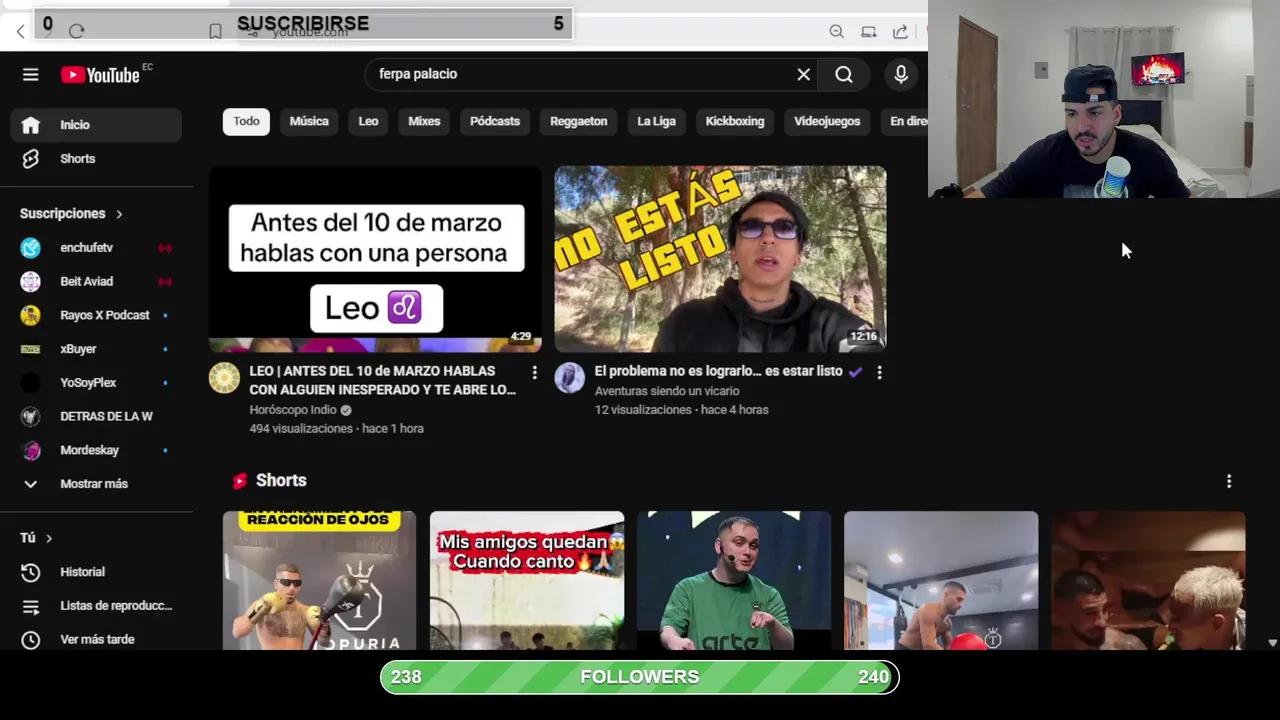
Task: Click the zoom magnifier icon in browser toolbar
Action: point(836,32)
